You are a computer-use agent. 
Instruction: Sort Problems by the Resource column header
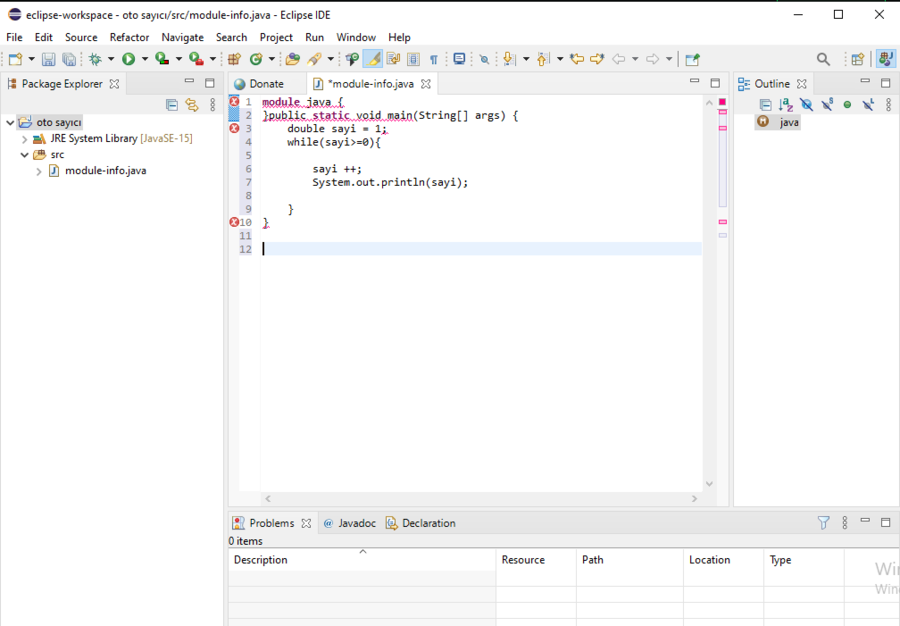tap(536, 559)
